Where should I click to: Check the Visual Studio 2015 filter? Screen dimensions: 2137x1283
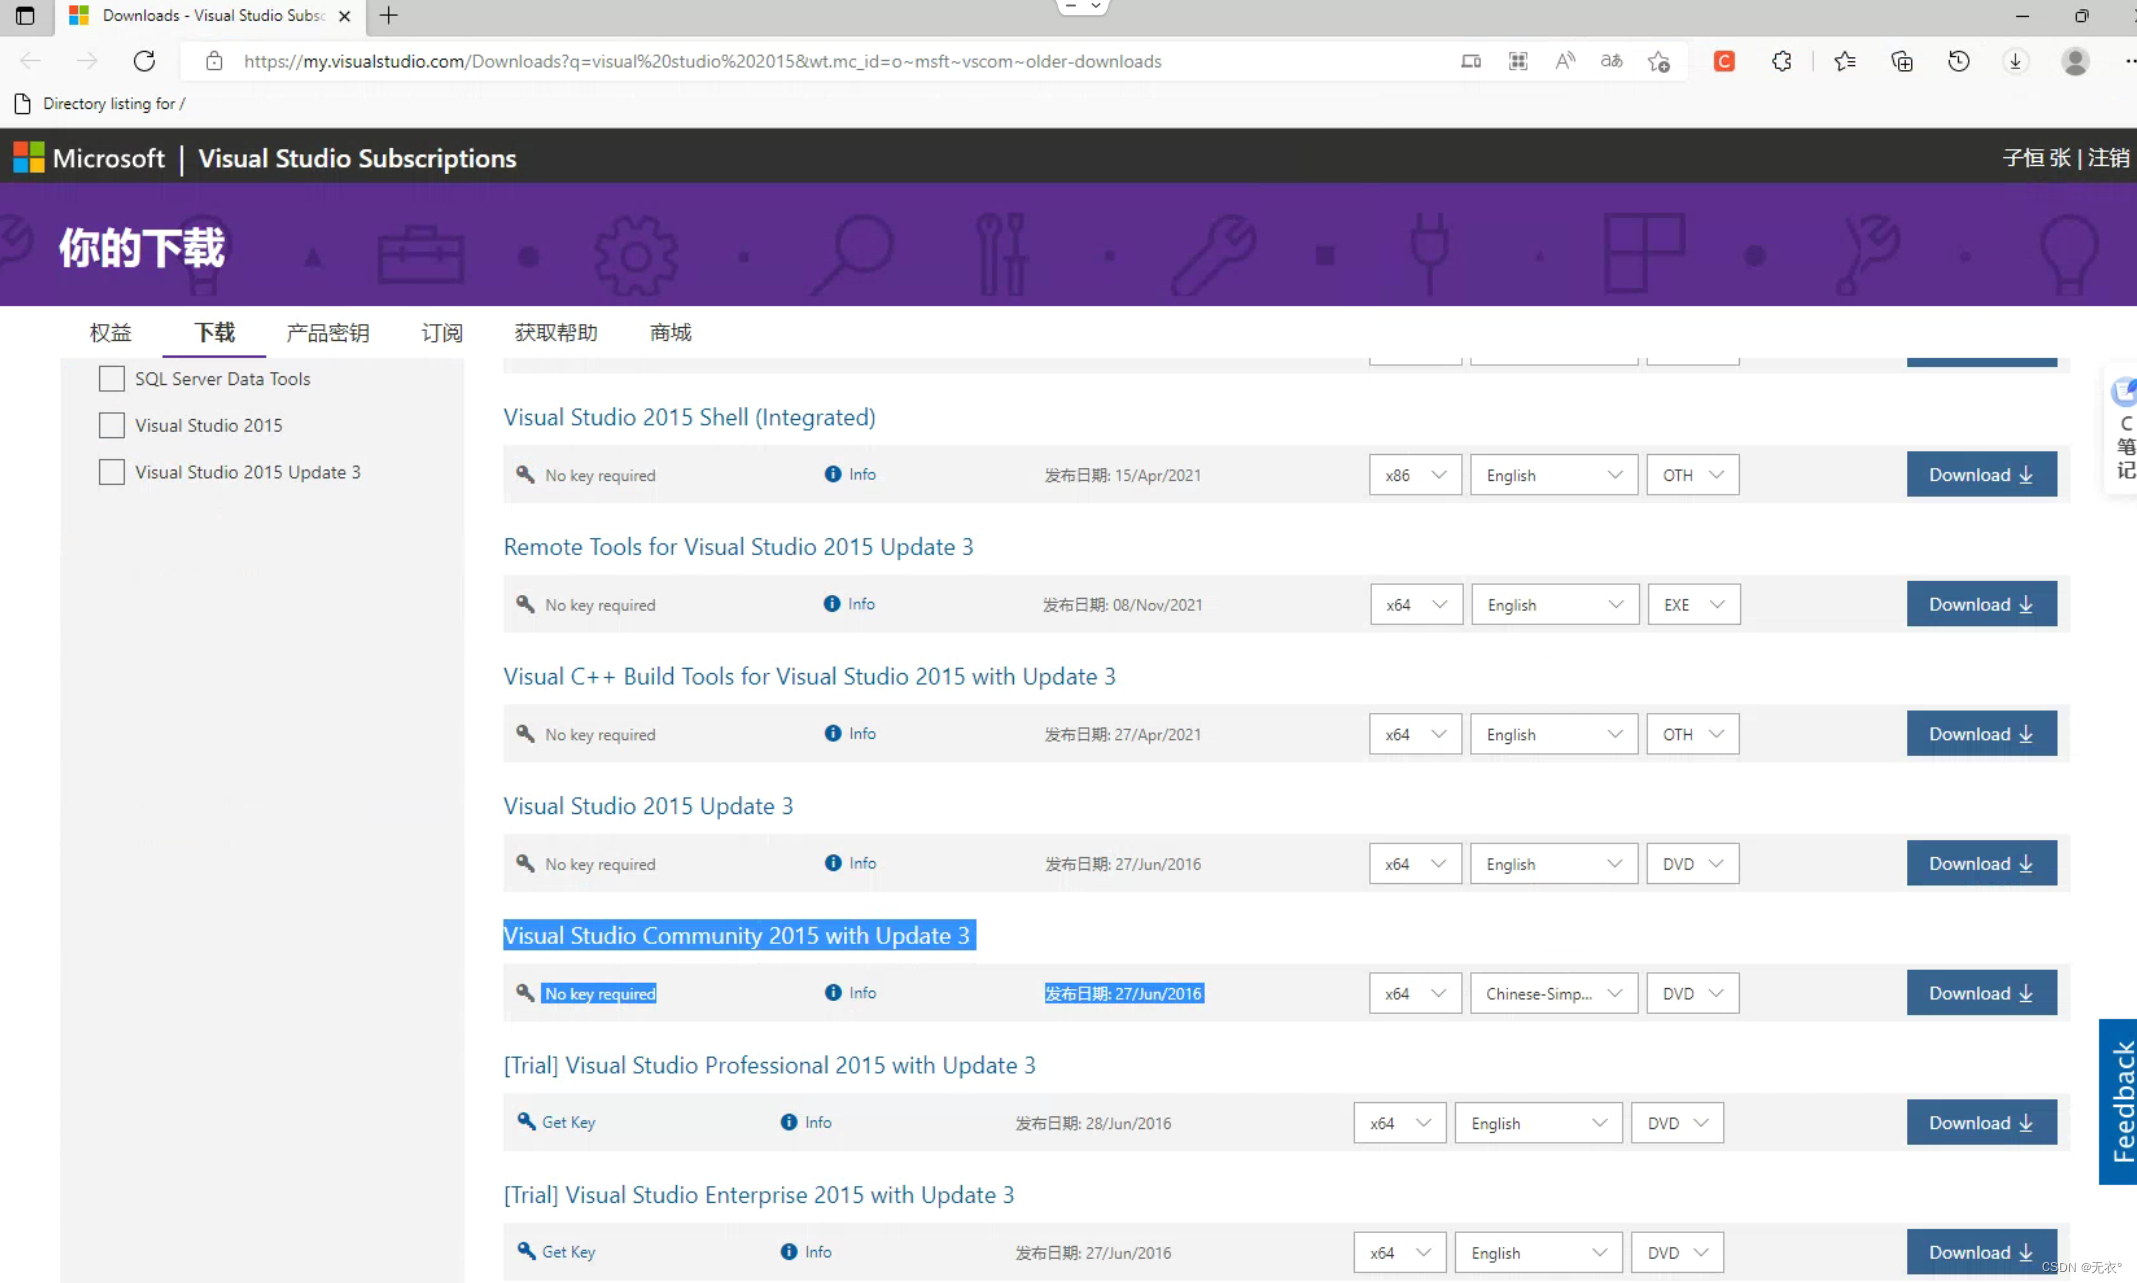pyautogui.click(x=112, y=425)
